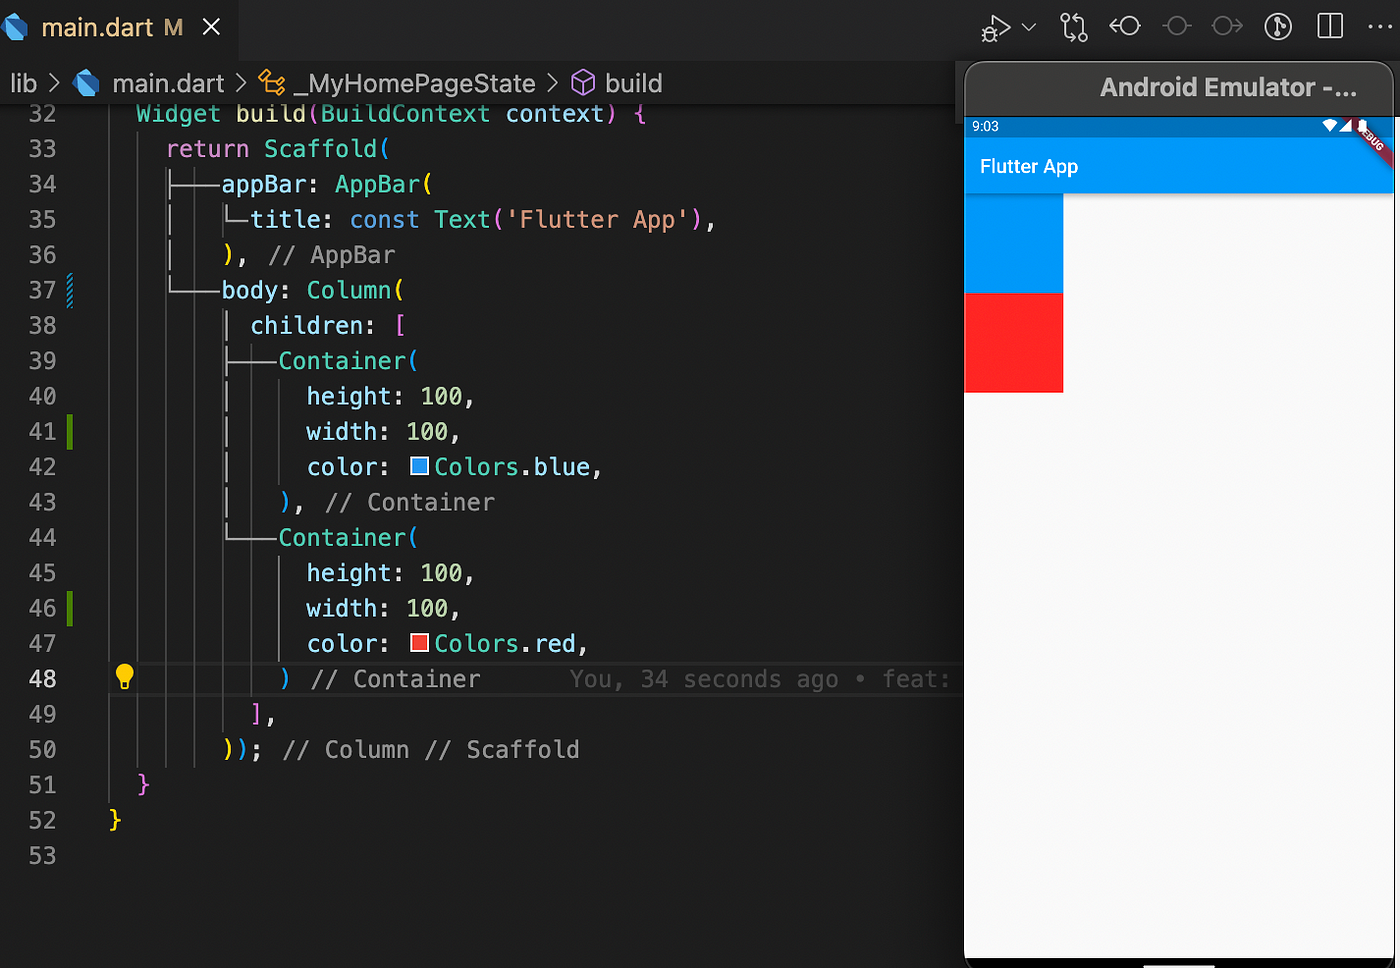Screen dimensions: 1400x968
Task: Click the git blame annotation on line 48
Action: pos(760,679)
